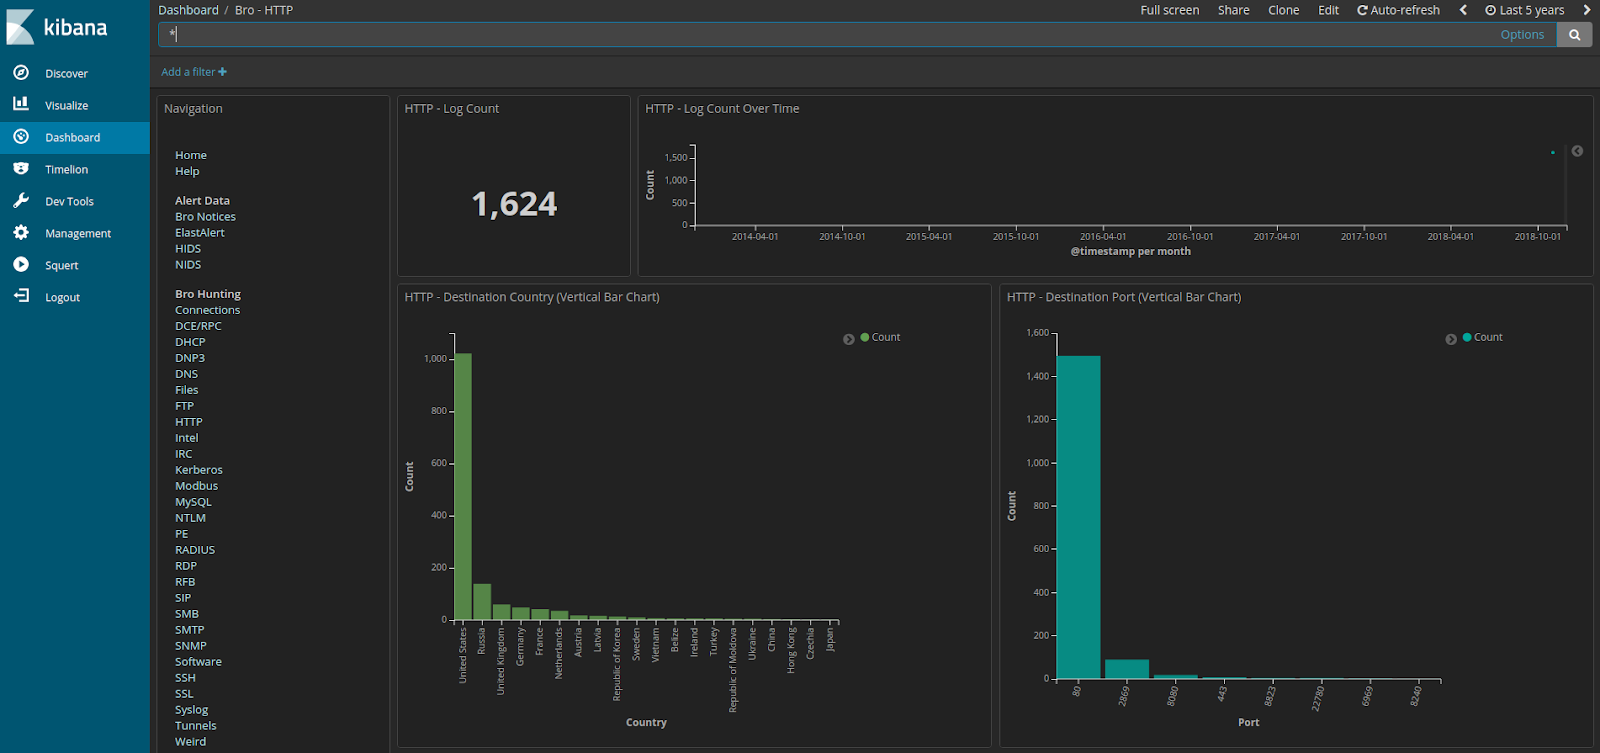Open the IRC dashboard link
This screenshot has height=753, width=1600.
pos(183,454)
